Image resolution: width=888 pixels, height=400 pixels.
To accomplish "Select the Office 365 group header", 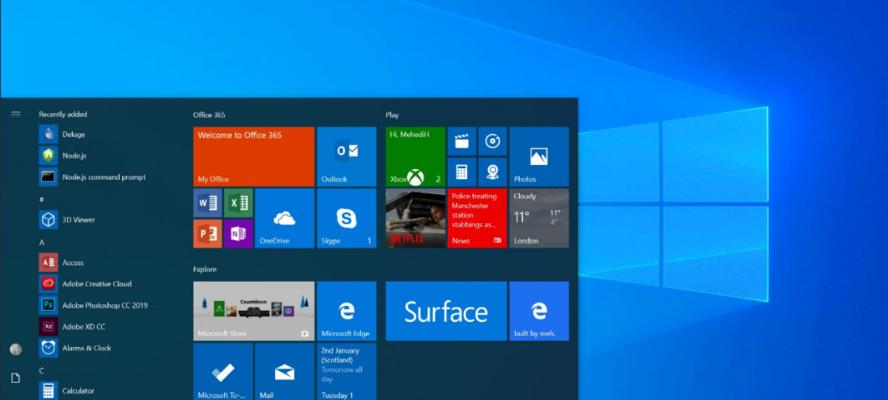I will pos(209,114).
